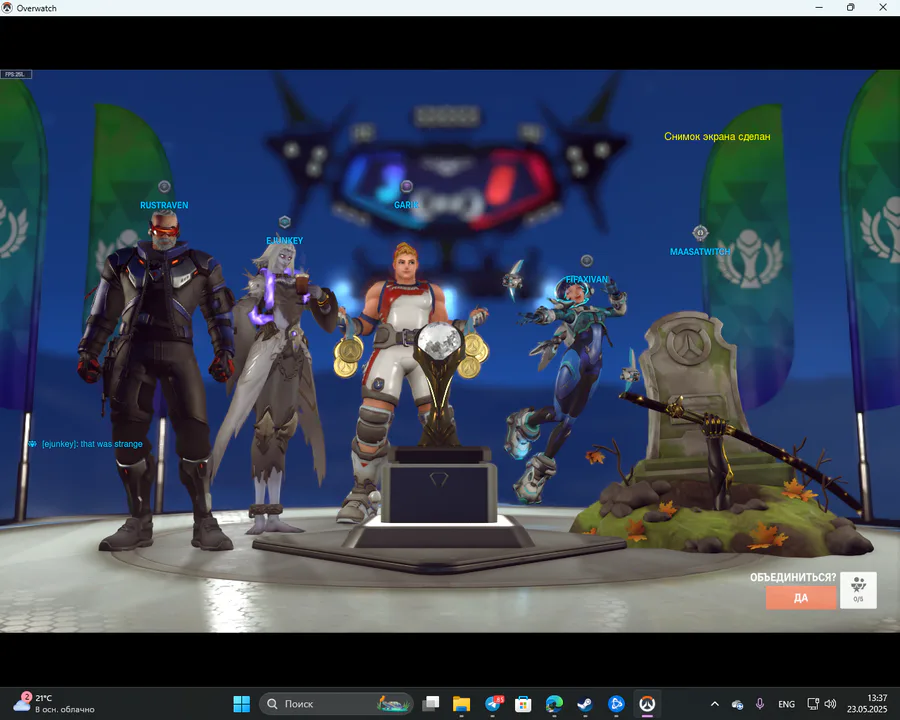
Task: Open File Explorer from the taskbar
Action: (461, 703)
